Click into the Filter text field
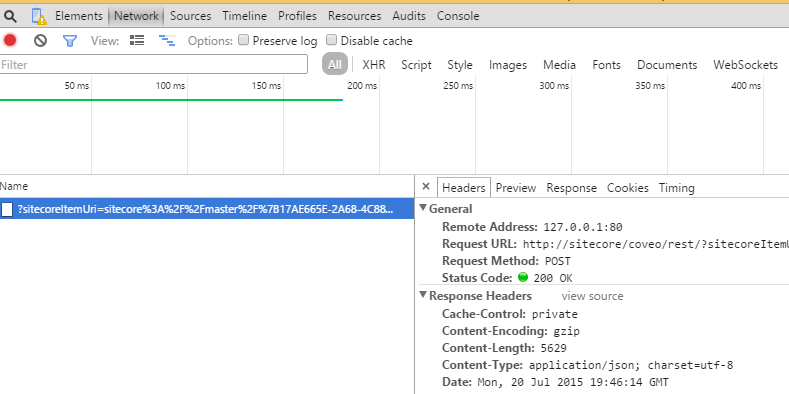Viewport: 789px width, 394px height. pos(153,64)
